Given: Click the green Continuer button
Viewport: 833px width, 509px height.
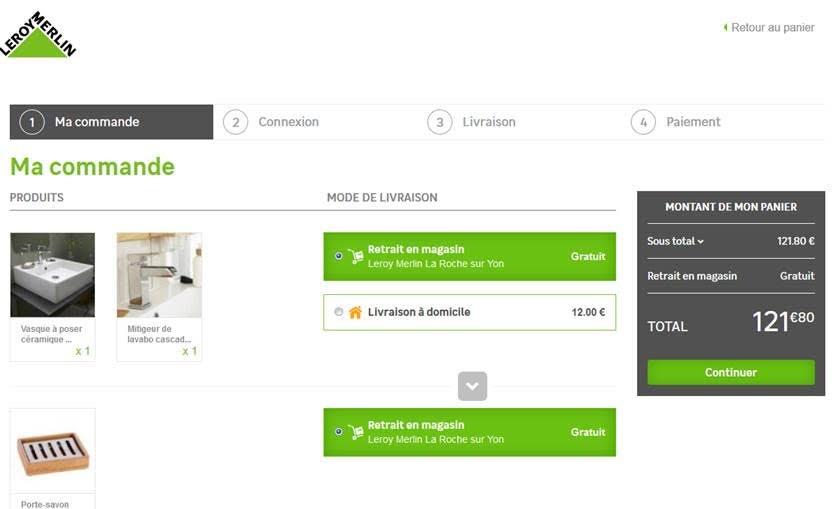Looking at the screenshot, I should (x=730, y=372).
